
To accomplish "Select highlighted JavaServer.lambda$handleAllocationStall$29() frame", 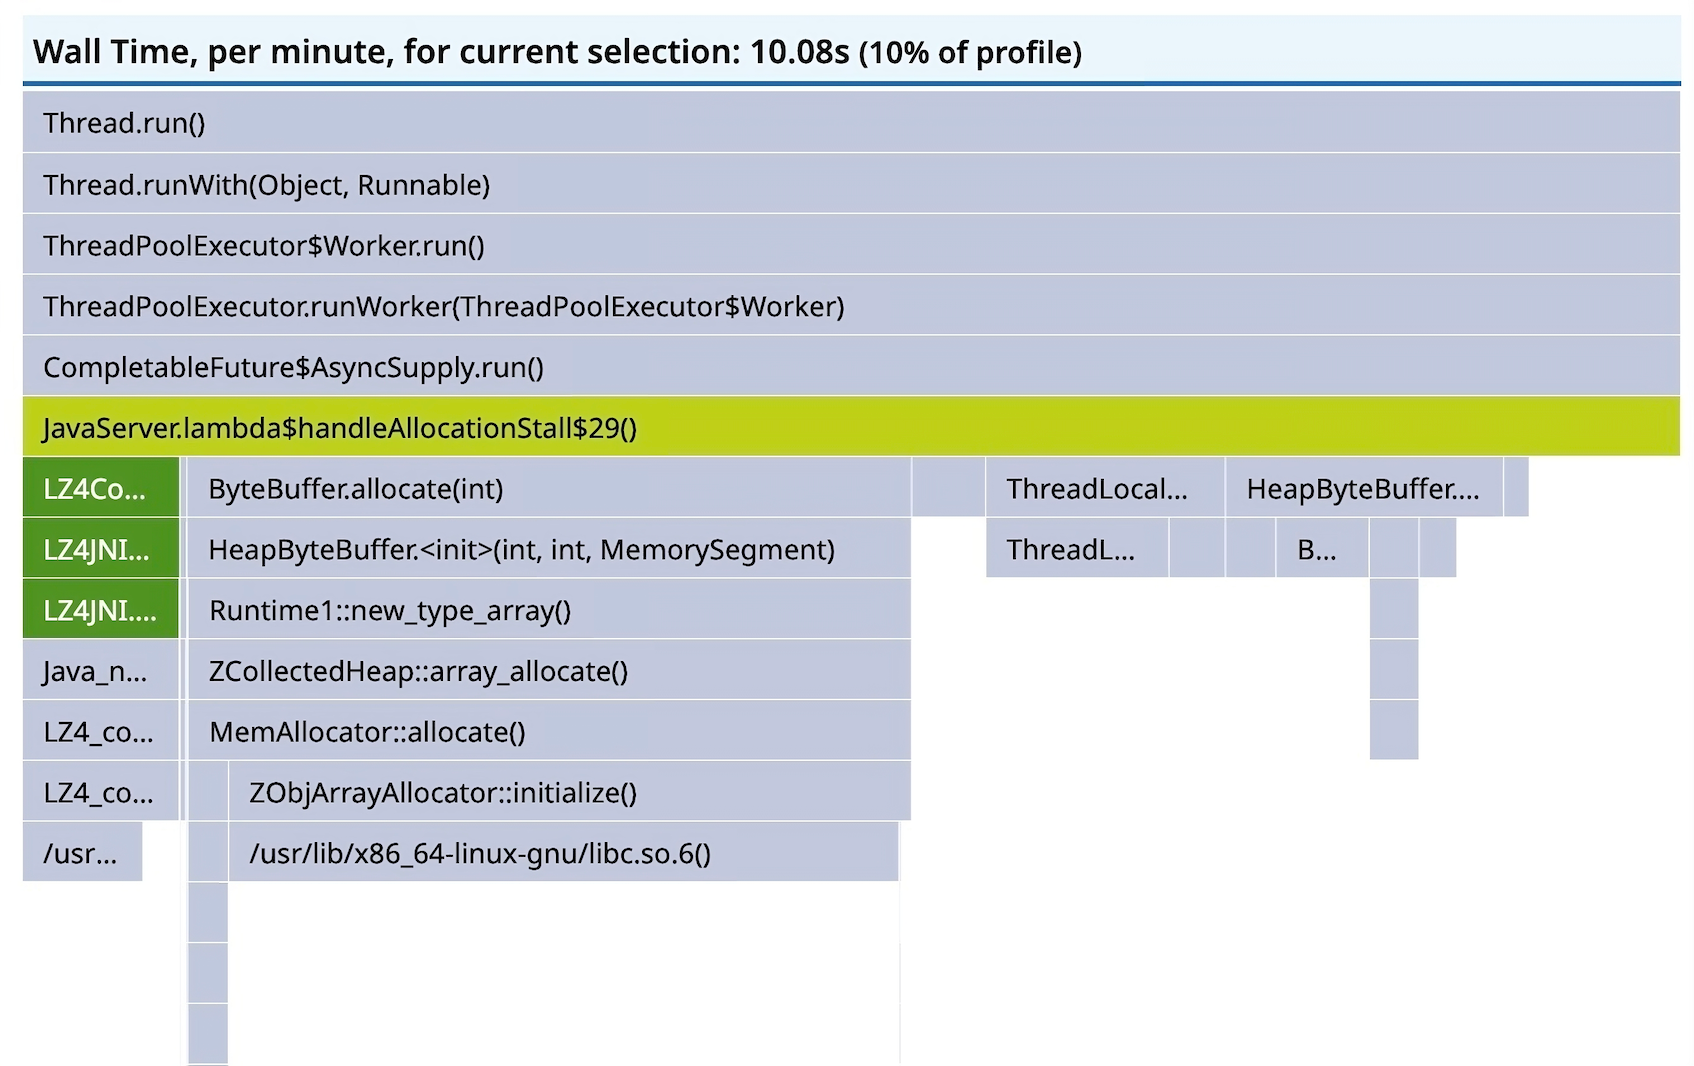I will (x=850, y=428).
